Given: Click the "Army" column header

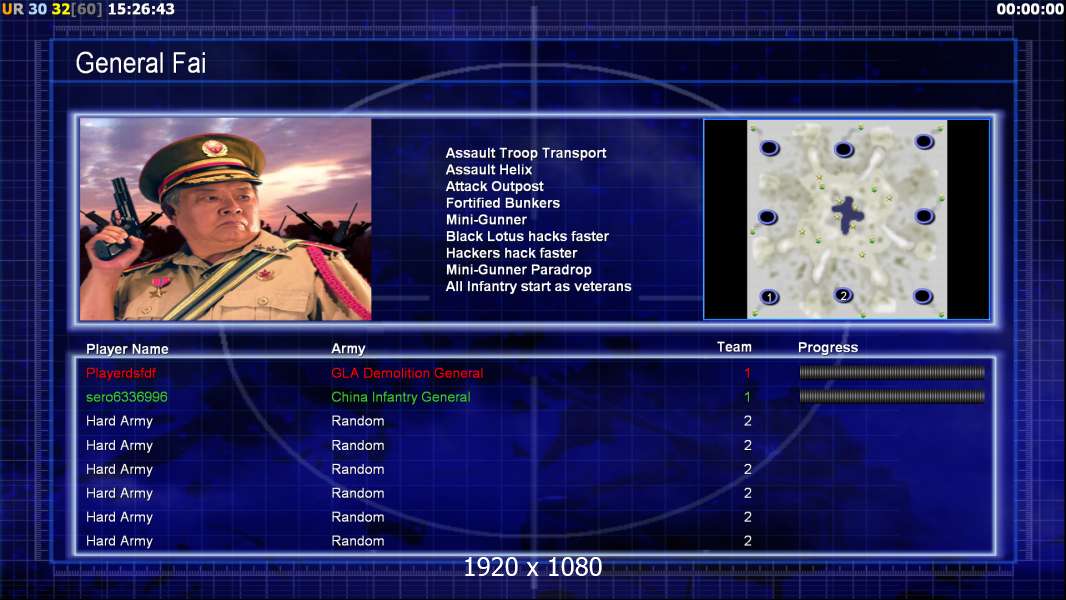Looking at the screenshot, I should point(348,349).
